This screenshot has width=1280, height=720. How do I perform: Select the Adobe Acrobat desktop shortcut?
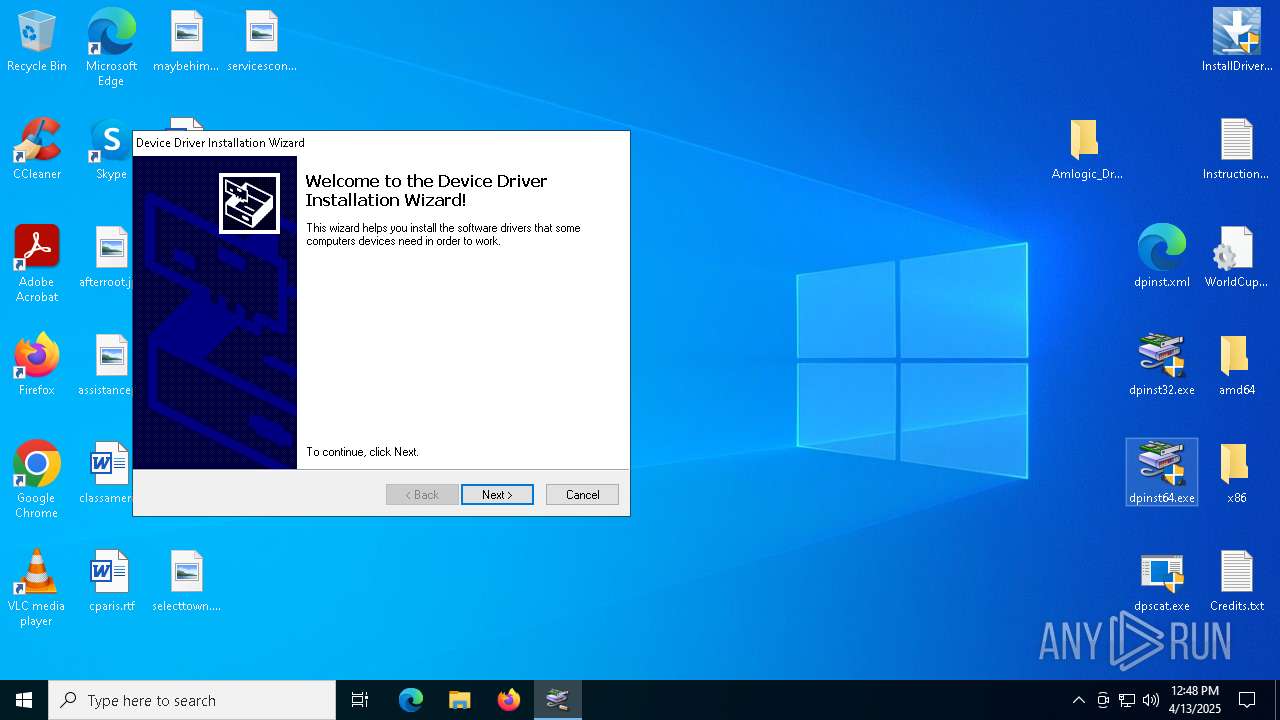click(x=37, y=264)
